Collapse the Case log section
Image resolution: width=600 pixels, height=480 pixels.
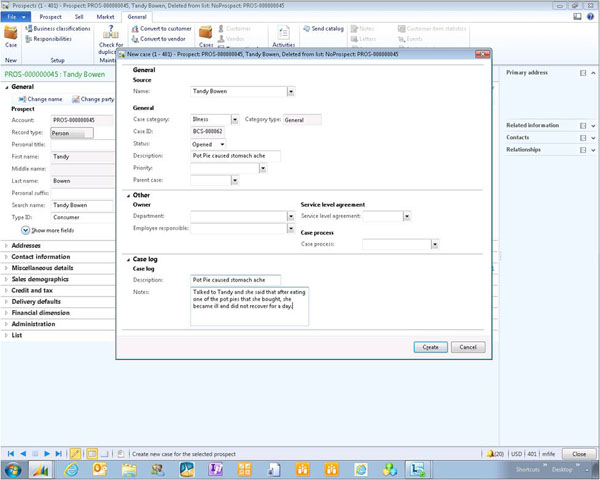point(128,258)
